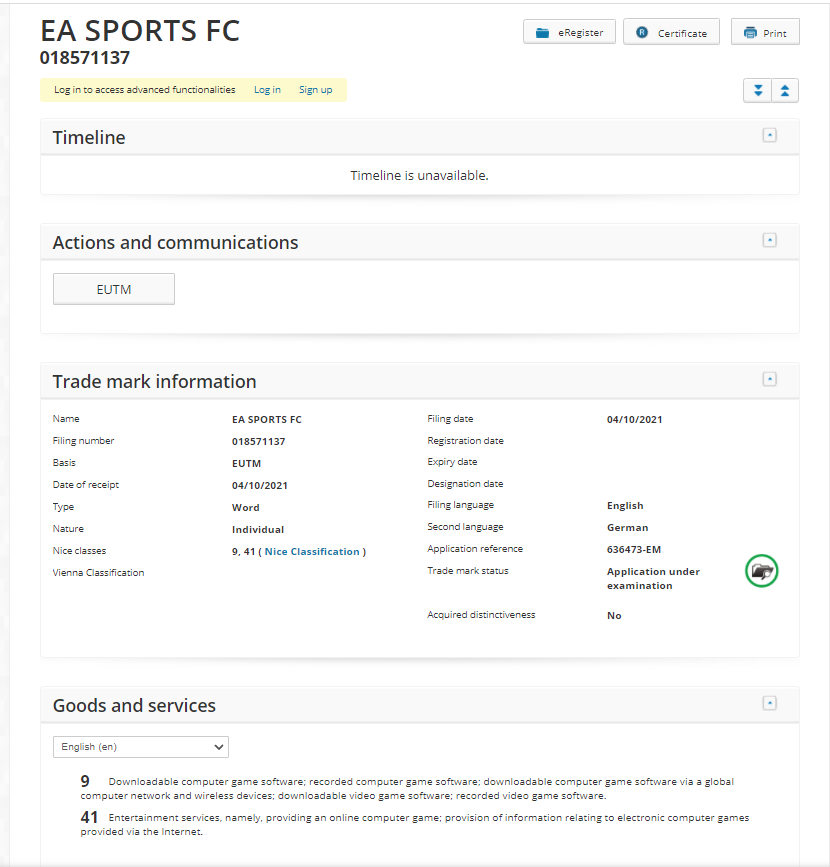Open the English (en) language dropdown
This screenshot has width=830, height=867.
tap(141, 747)
